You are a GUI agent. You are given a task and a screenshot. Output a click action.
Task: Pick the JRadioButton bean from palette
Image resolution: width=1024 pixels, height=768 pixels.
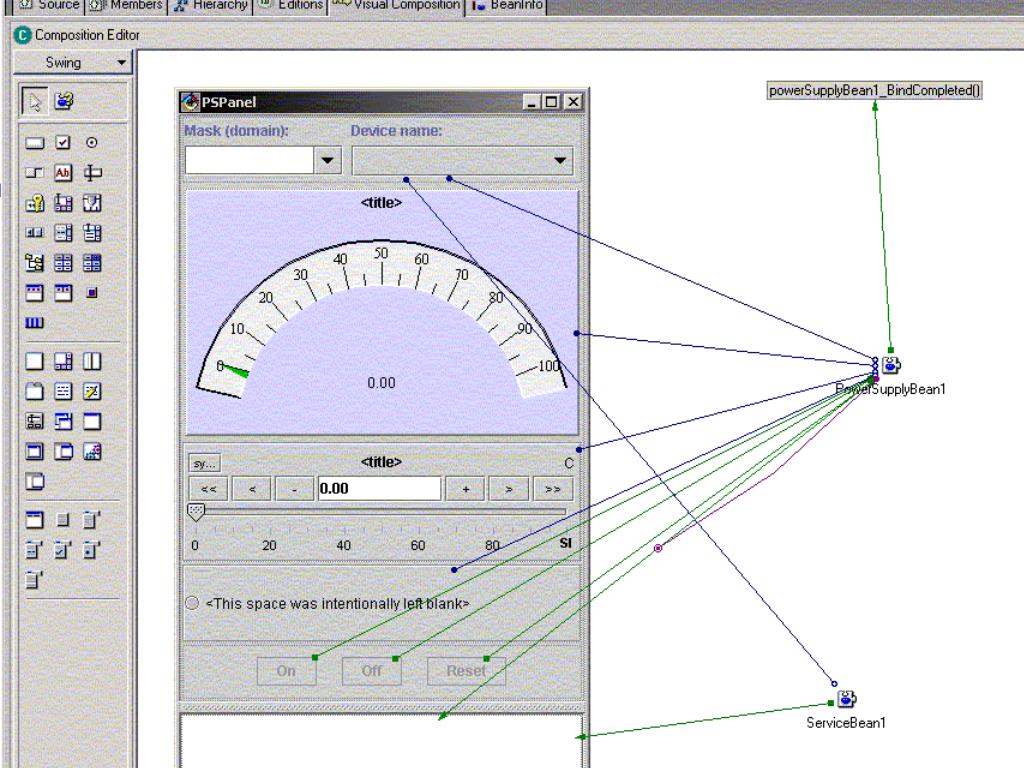coord(90,144)
